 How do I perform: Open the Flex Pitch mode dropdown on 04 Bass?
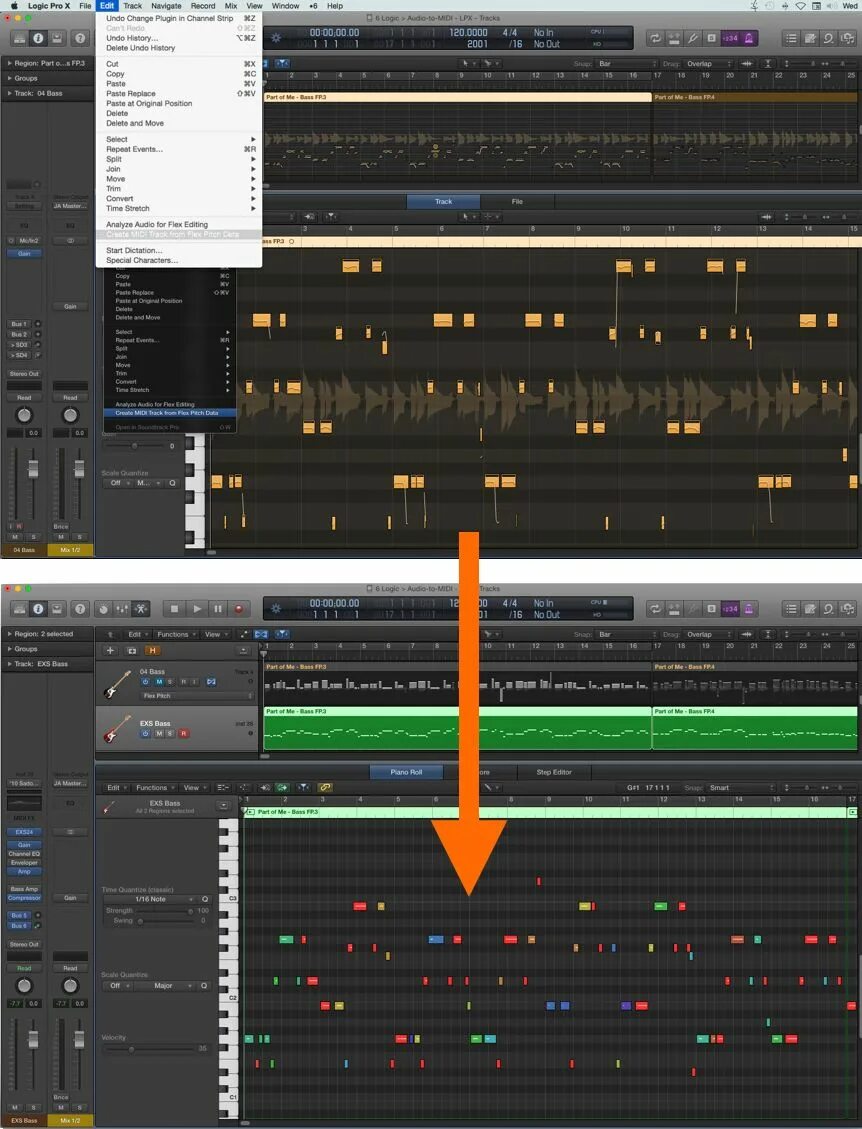(x=197, y=696)
